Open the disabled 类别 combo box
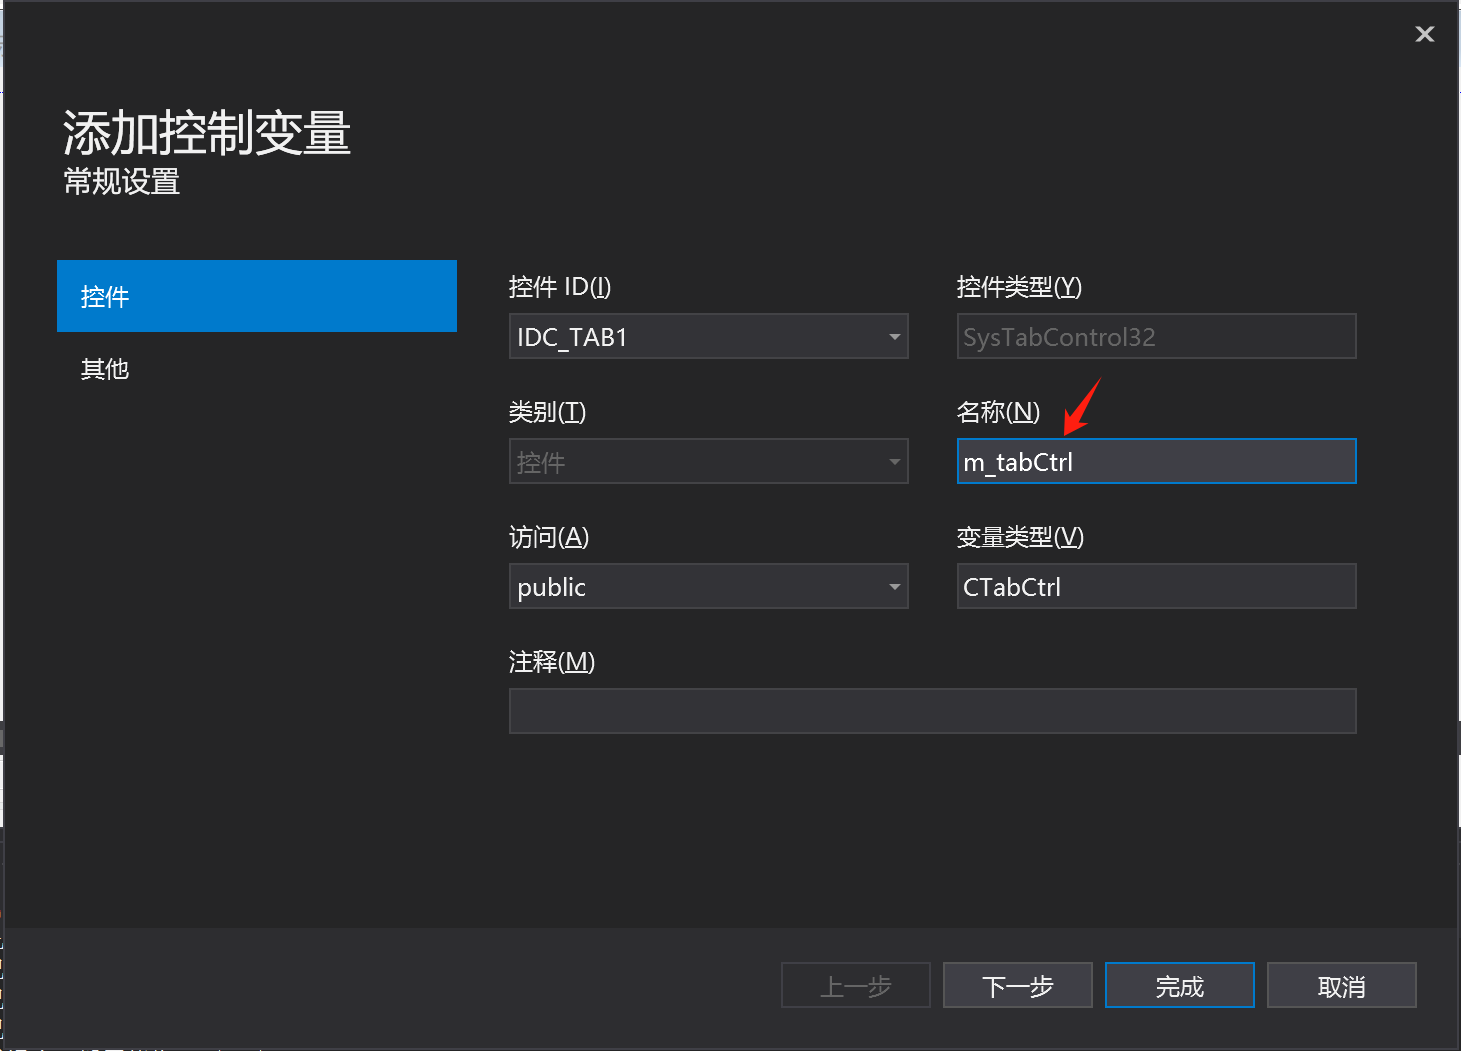 [x=708, y=461]
